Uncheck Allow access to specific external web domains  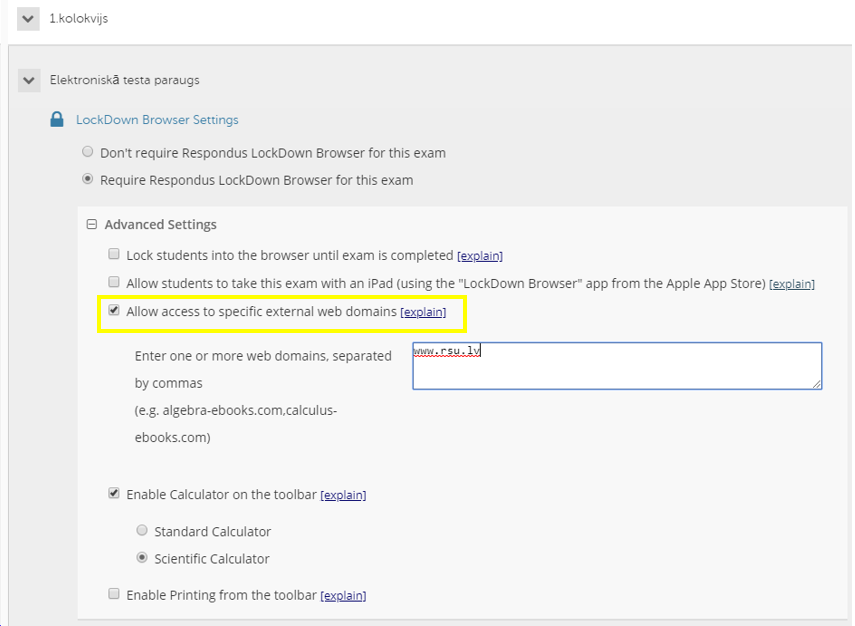click(x=114, y=311)
